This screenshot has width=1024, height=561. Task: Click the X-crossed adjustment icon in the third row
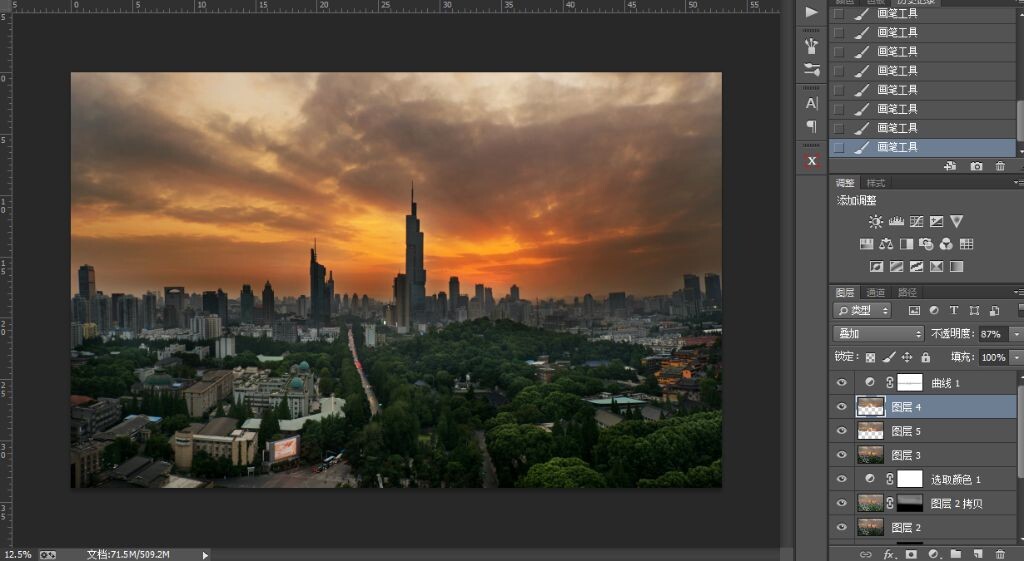point(936,266)
